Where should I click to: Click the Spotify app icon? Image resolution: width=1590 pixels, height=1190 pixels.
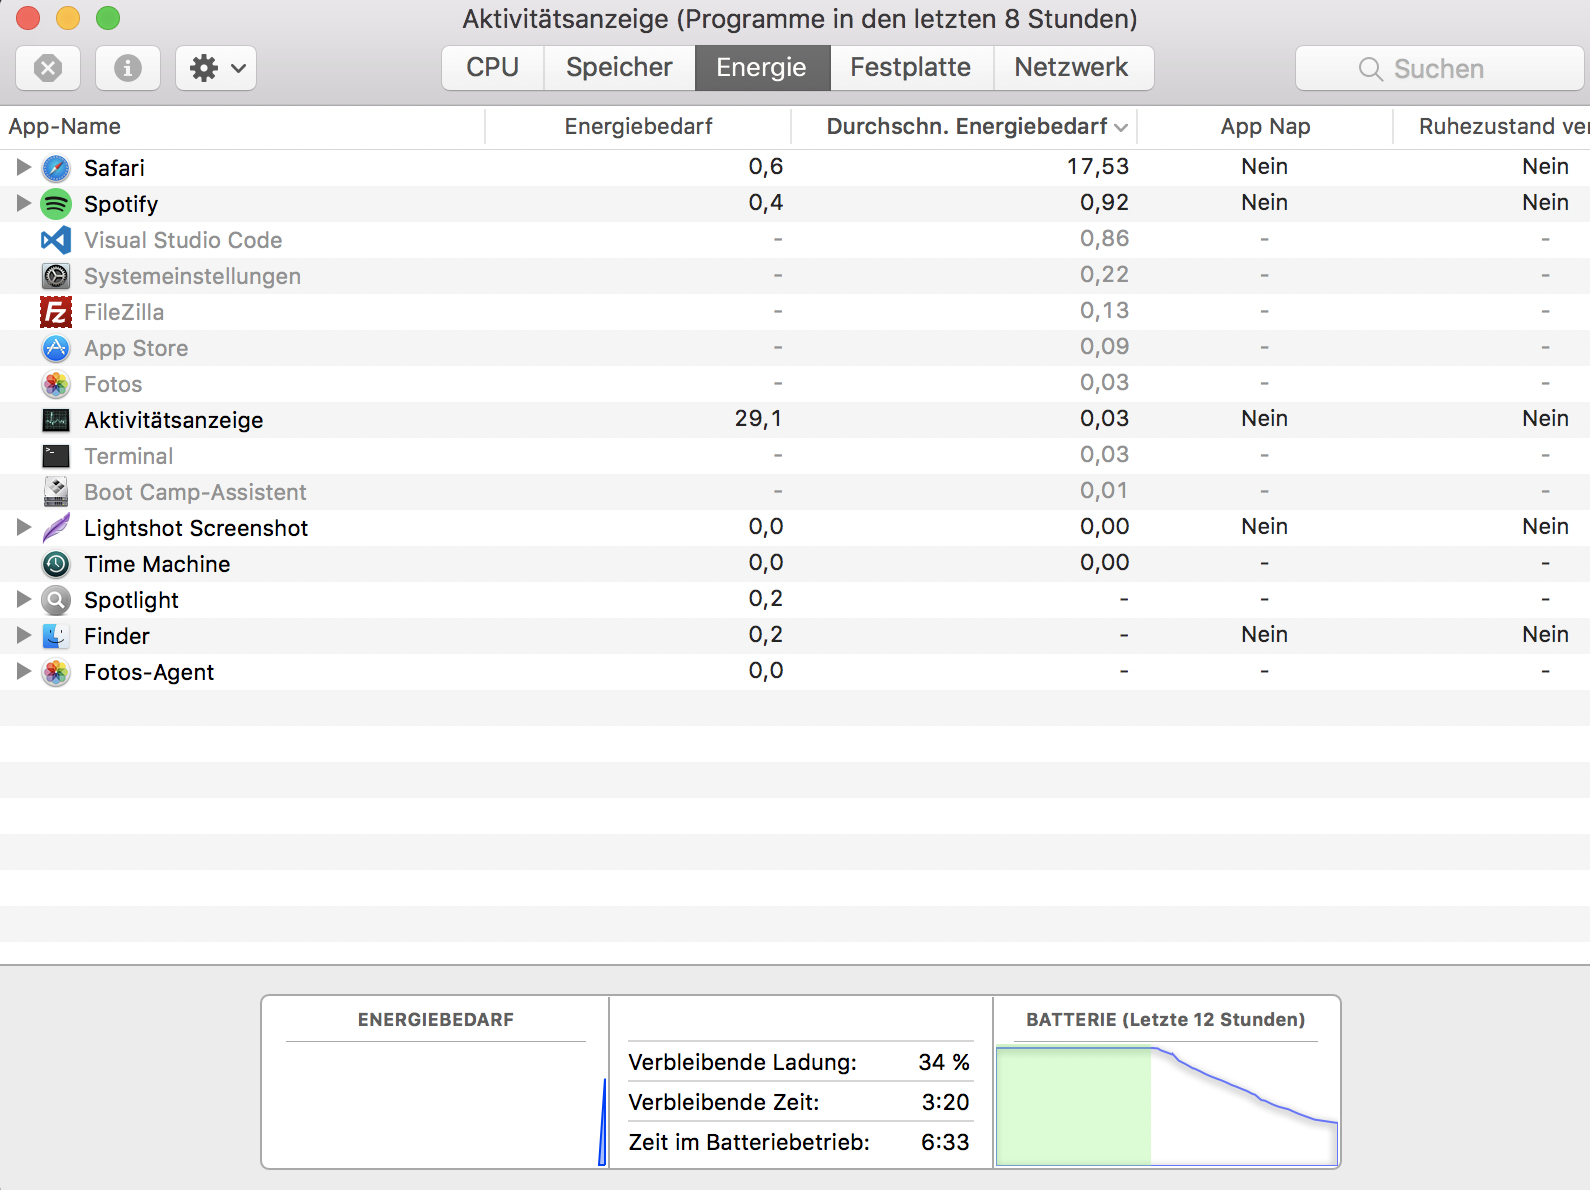[x=56, y=204]
